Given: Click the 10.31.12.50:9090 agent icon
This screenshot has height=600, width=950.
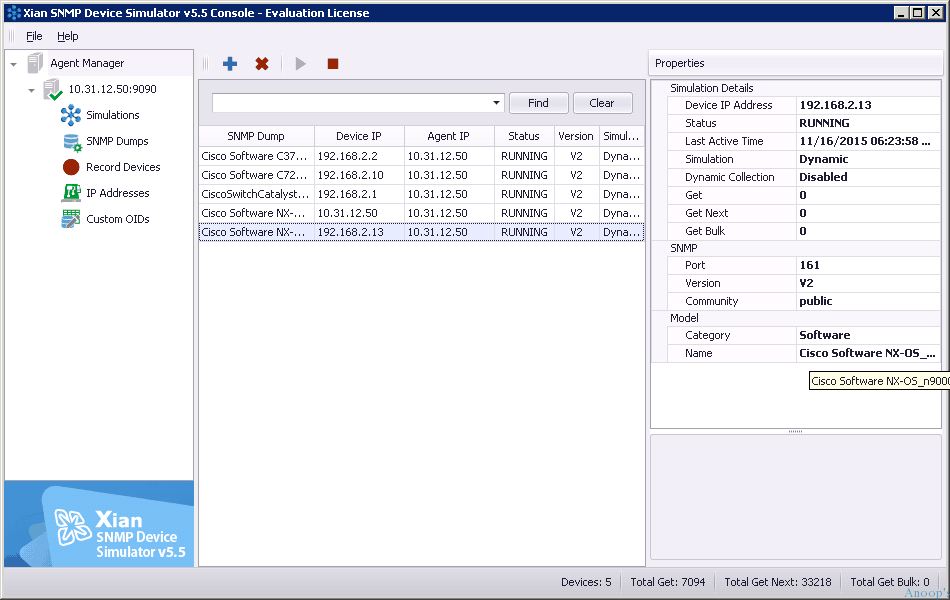Looking at the screenshot, I should tap(53, 90).
